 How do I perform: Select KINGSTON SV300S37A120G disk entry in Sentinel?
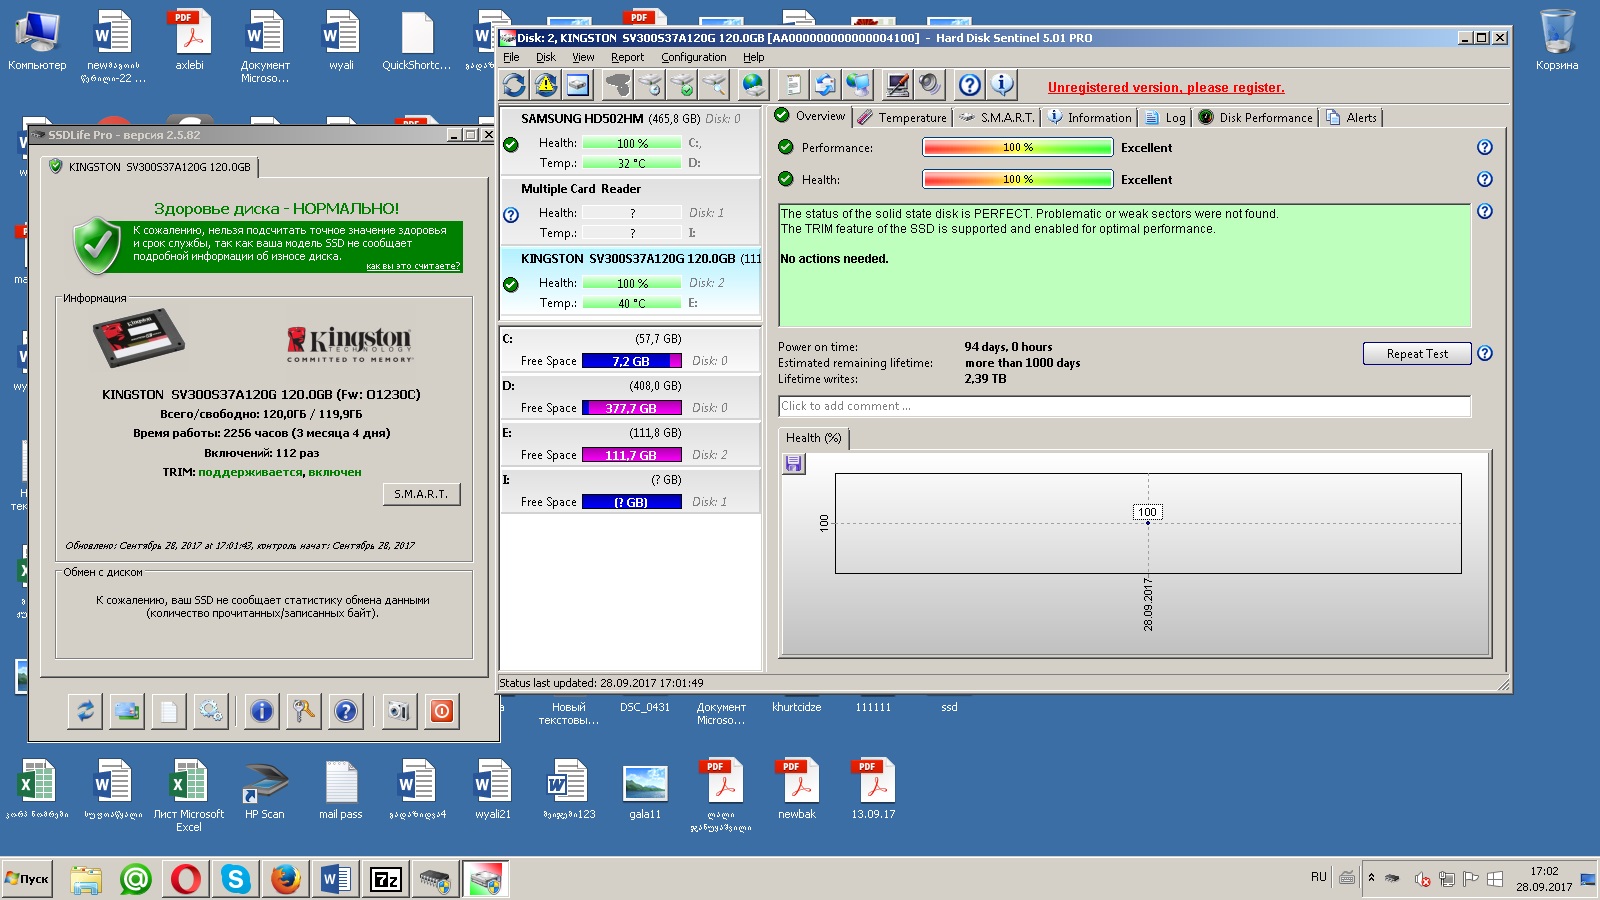tap(630, 281)
